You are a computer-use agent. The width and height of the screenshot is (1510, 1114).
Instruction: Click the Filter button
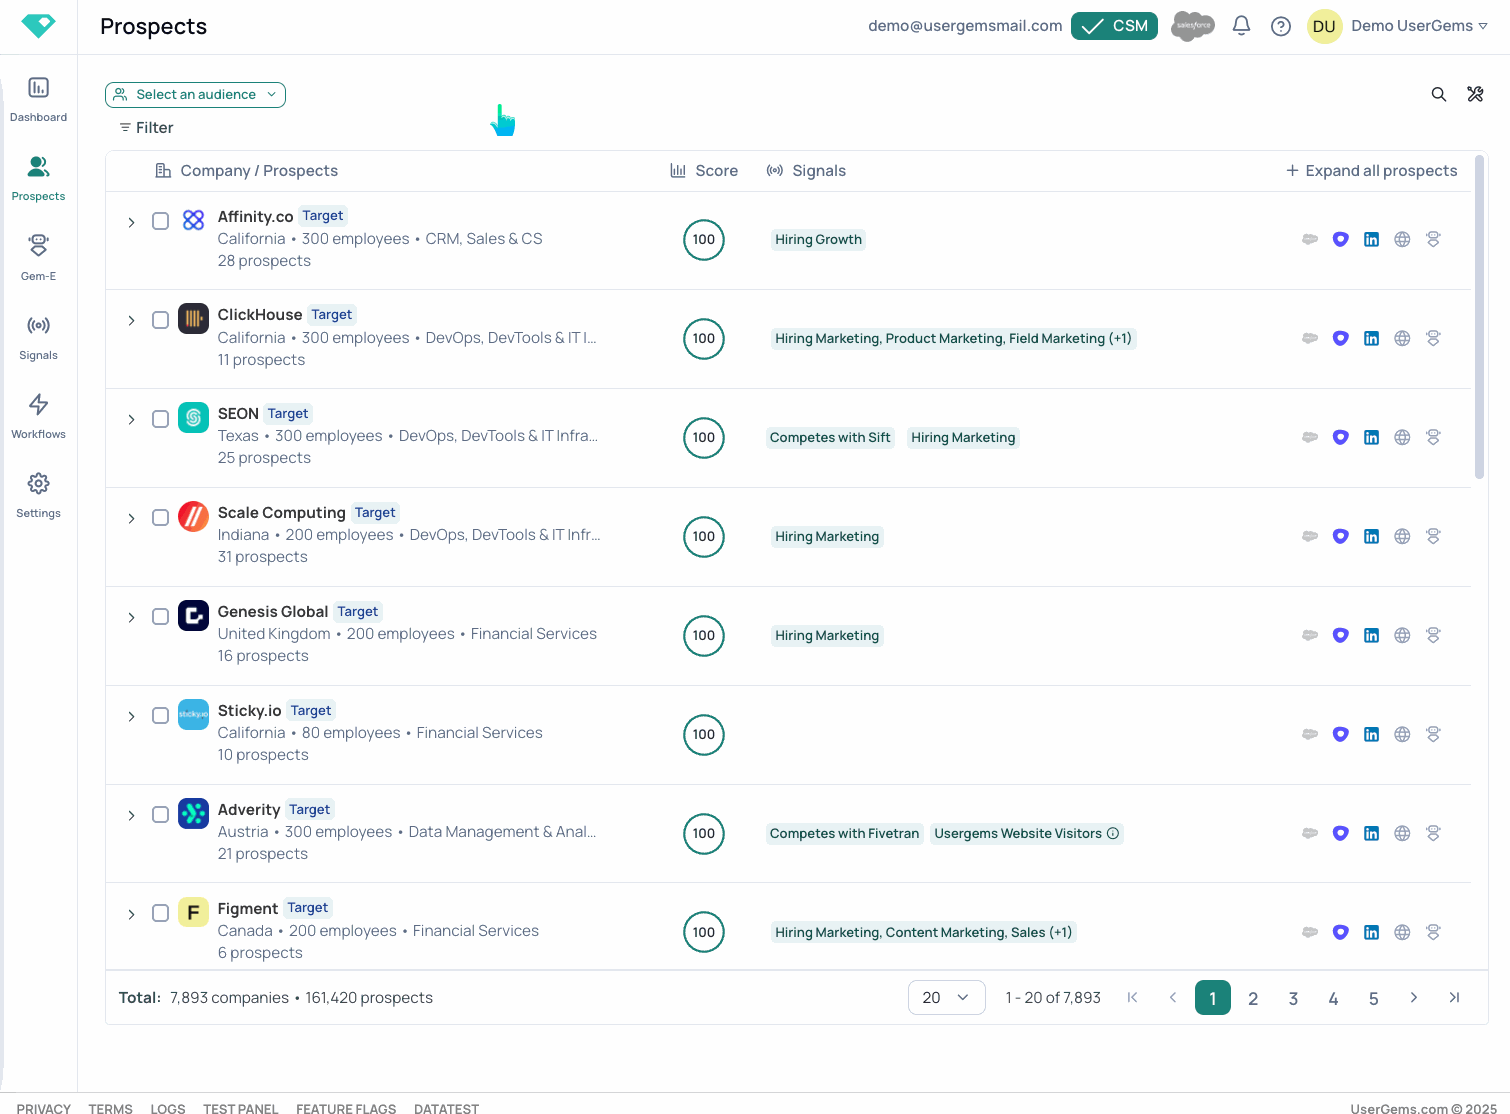point(146,128)
